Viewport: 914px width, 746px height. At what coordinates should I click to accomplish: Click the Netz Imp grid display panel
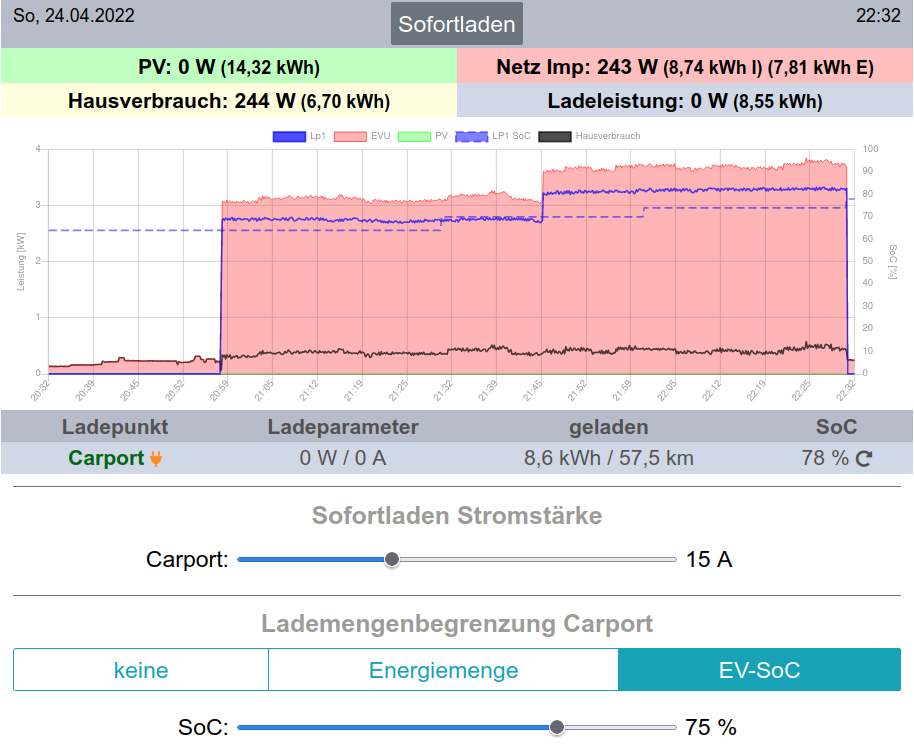[x=685, y=66]
